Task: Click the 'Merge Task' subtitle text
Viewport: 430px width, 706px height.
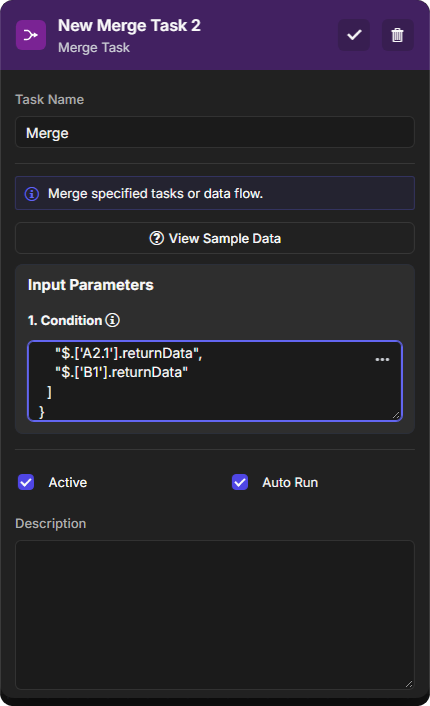Action: [x=94, y=48]
